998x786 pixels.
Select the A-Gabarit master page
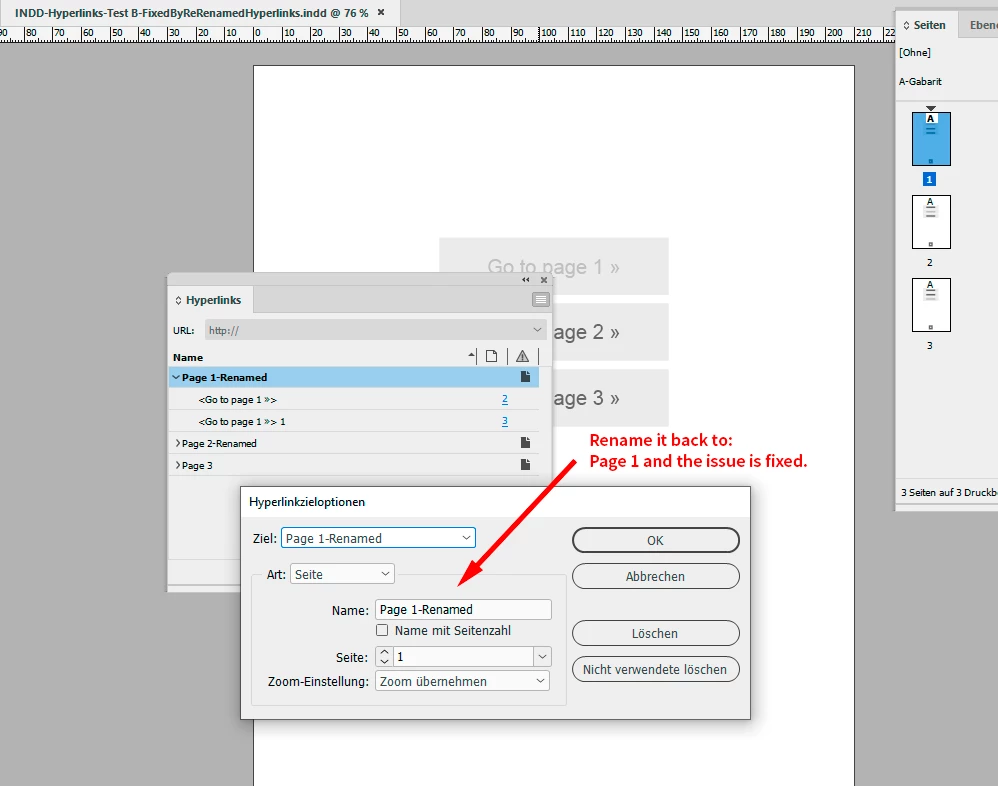point(920,81)
